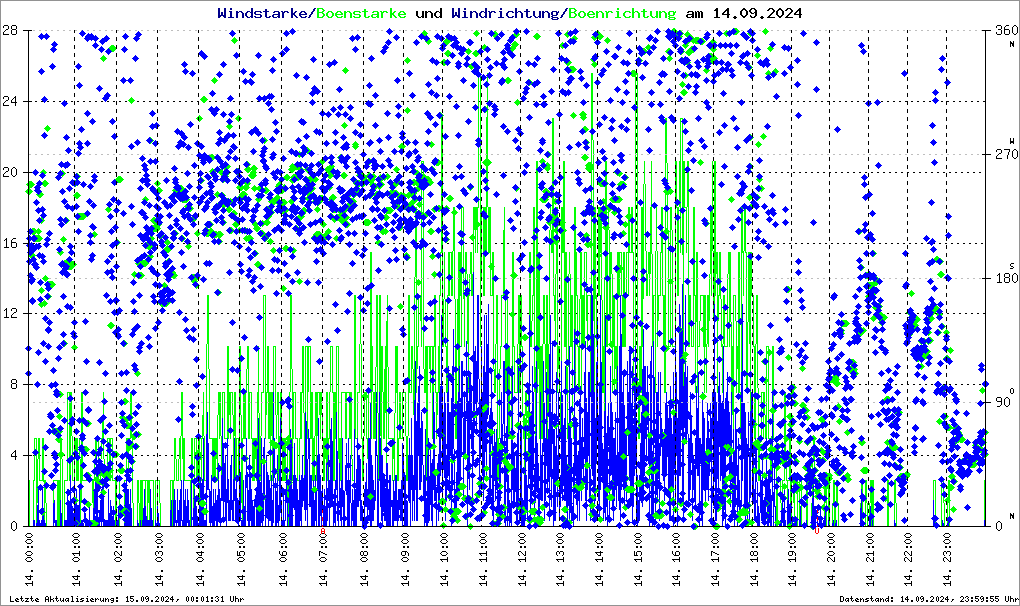Click the time label "14. 04:00"

200,560
